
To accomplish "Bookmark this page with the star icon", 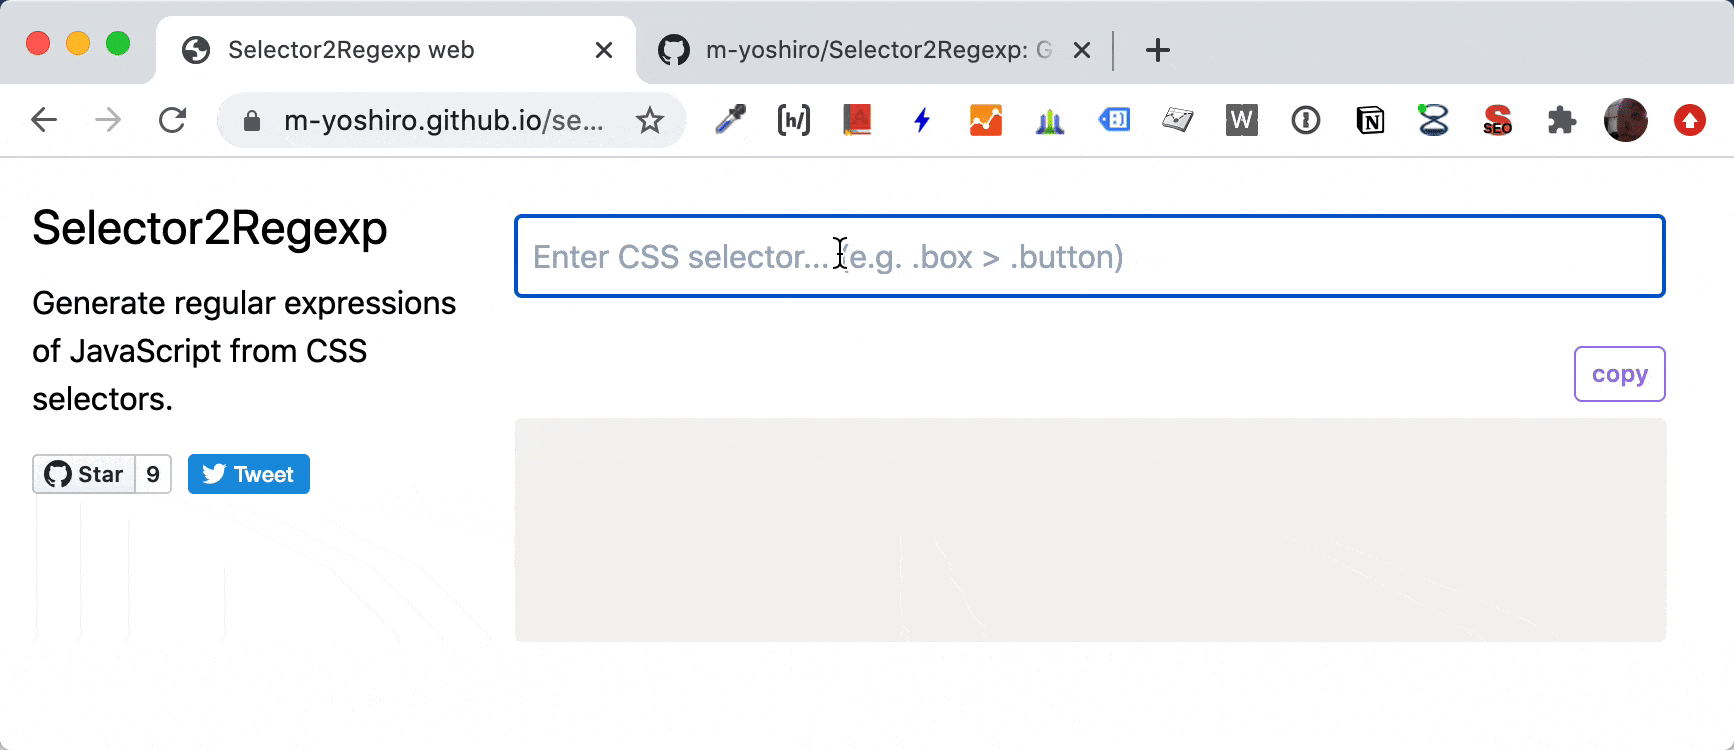I will tap(650, 121).
